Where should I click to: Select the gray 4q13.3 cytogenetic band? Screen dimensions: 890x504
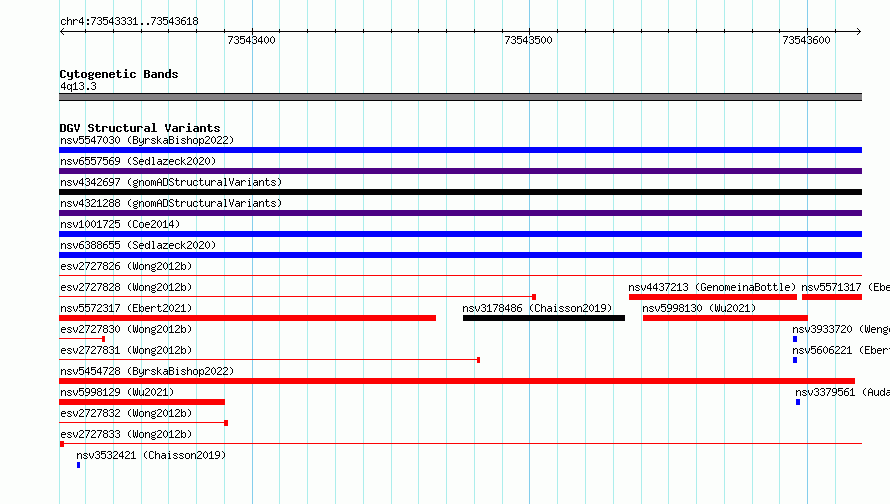point(460,97)
